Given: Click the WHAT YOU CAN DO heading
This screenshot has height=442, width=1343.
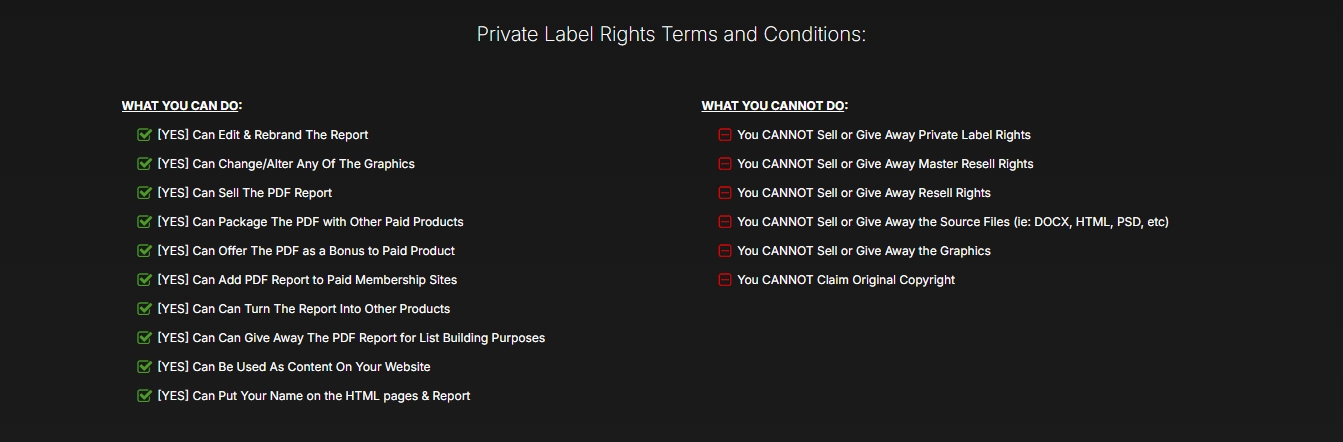Looking at the screenshot, I should click(x=181, y=106).
